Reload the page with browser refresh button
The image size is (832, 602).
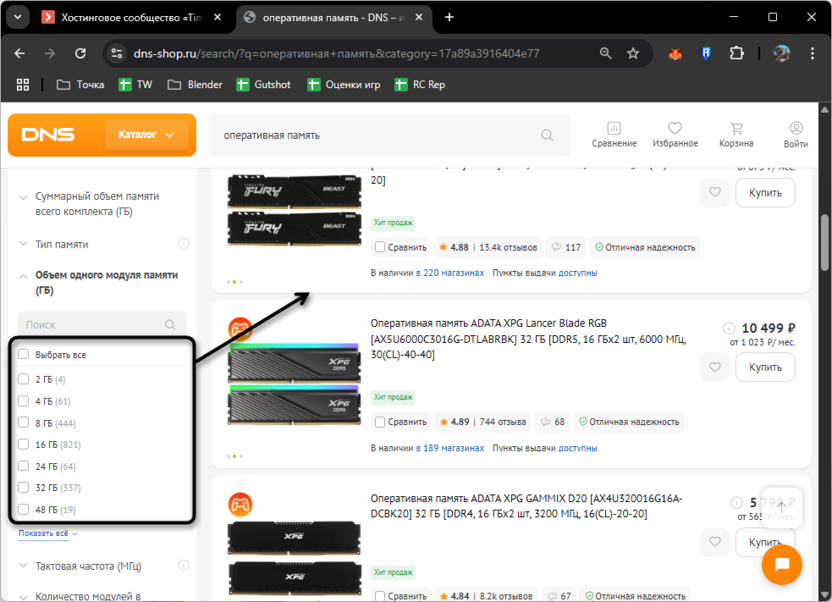(x=80, y=54)
